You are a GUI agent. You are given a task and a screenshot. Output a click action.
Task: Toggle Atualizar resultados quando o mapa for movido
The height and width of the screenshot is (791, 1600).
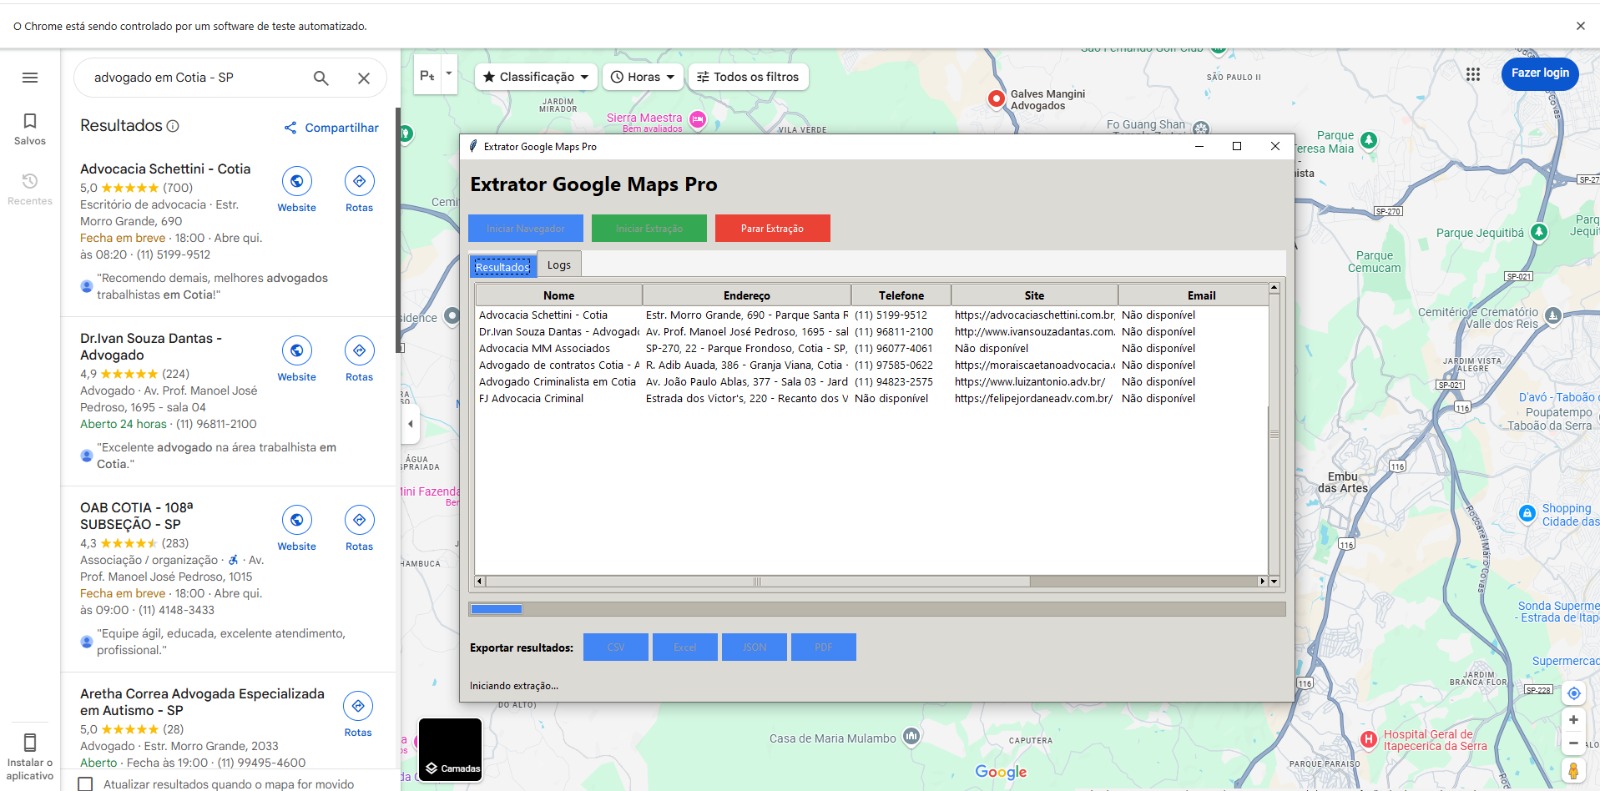86,784
